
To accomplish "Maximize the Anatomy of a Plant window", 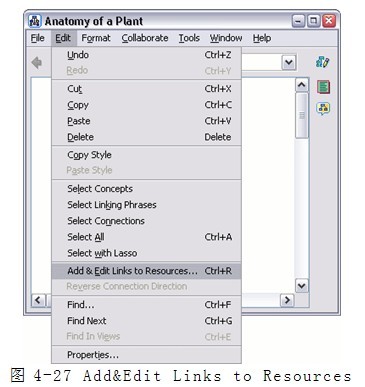I will pyautogui.click(x=313, y=21).
